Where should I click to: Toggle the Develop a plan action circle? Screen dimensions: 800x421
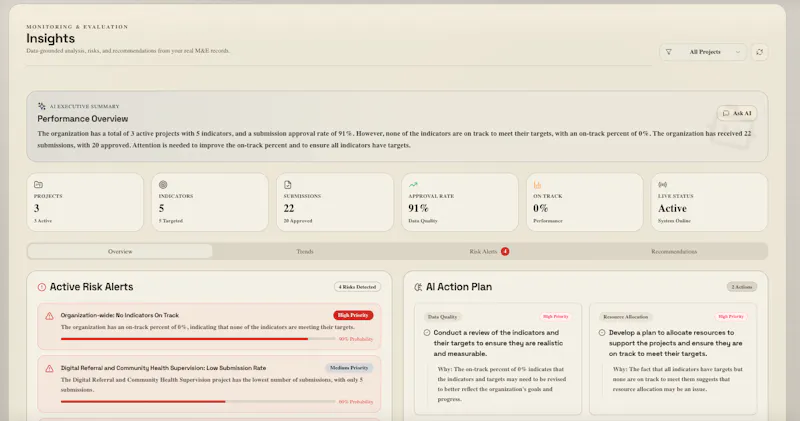(602, 333)
